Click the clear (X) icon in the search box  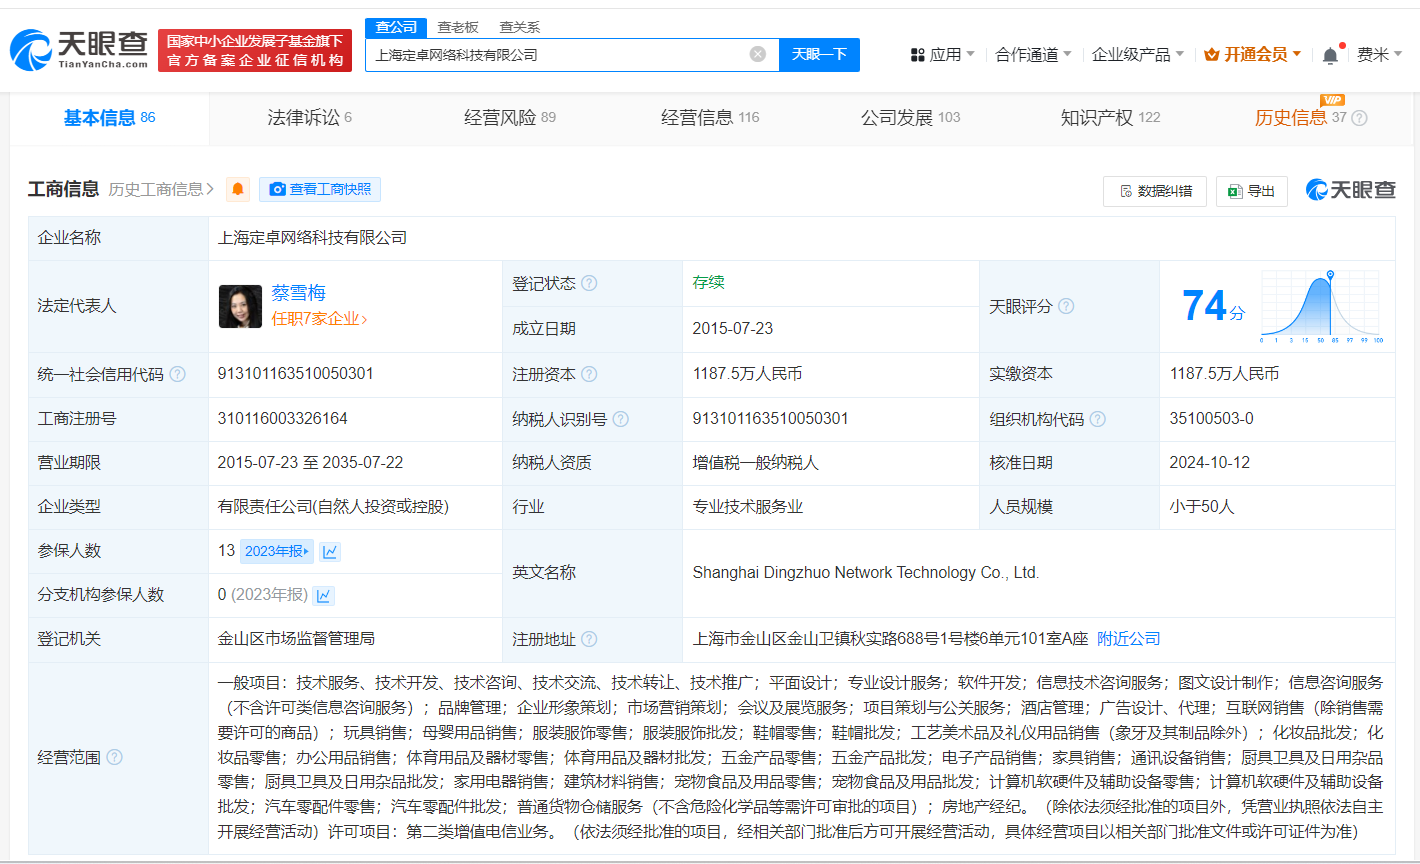point(757,55)
